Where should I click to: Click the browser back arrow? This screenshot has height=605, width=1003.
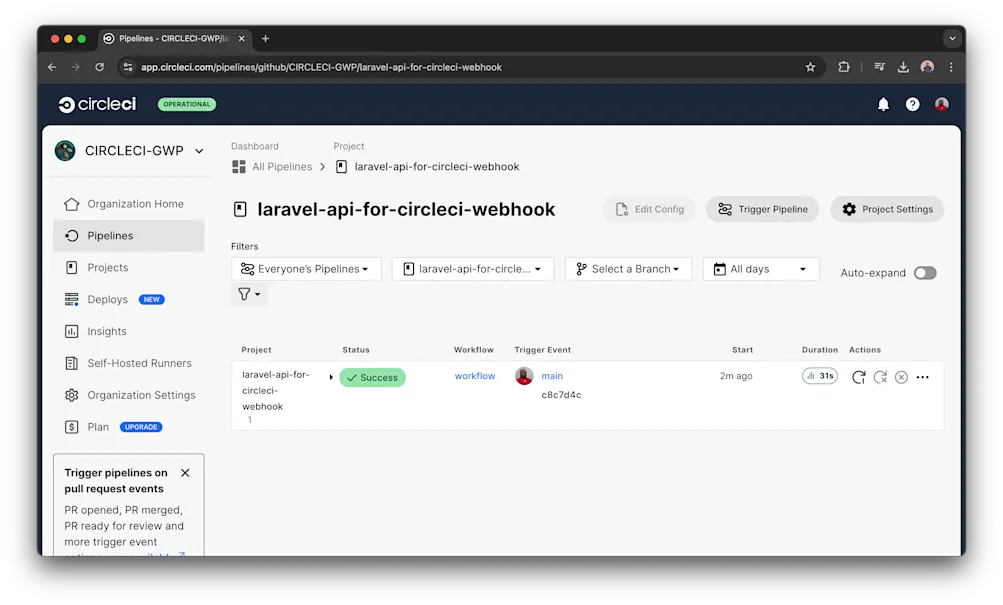pyautogui.click(x=52, y=67)
